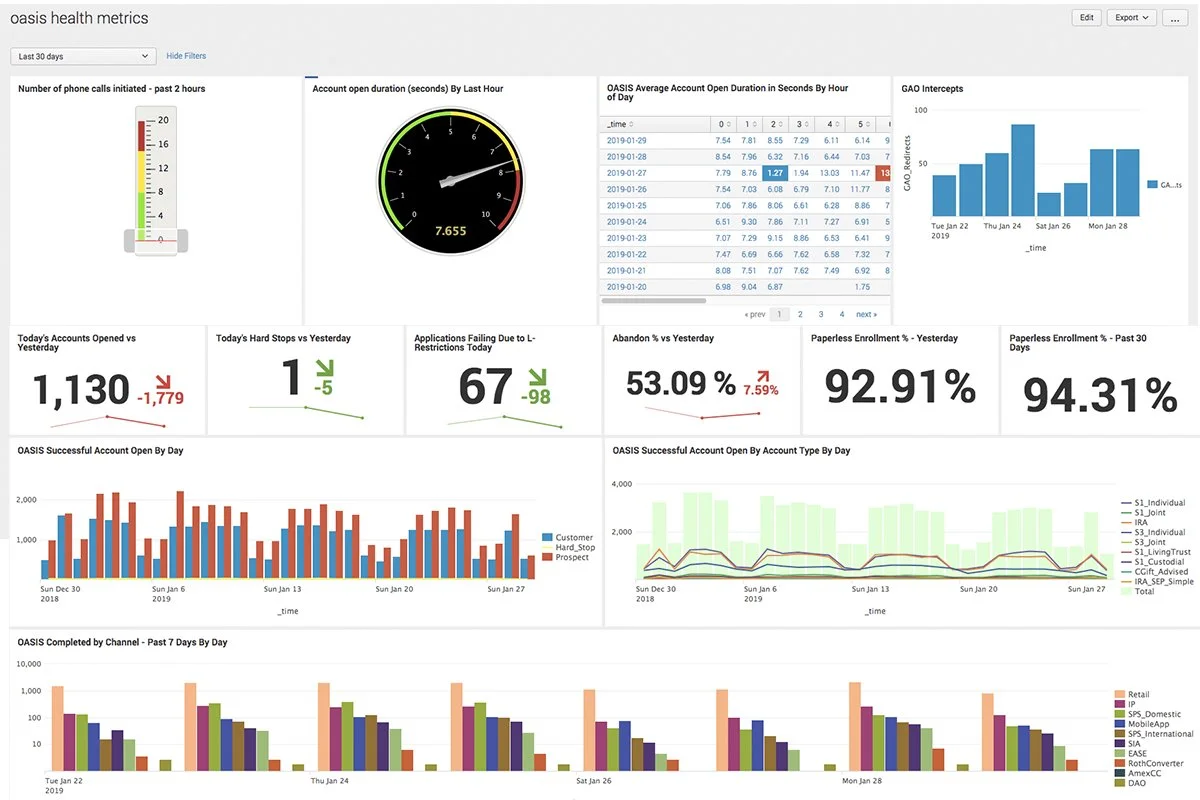1200x800 pixels.
Task: Click red down arrow beside -1,779
Action: (x=162, y=380)
